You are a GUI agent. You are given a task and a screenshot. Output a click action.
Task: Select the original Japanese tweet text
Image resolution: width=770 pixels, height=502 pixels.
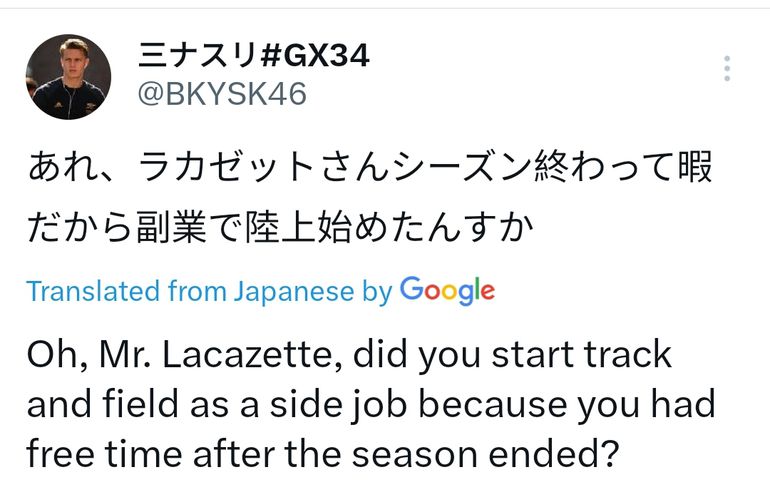(x=368, y=197)
